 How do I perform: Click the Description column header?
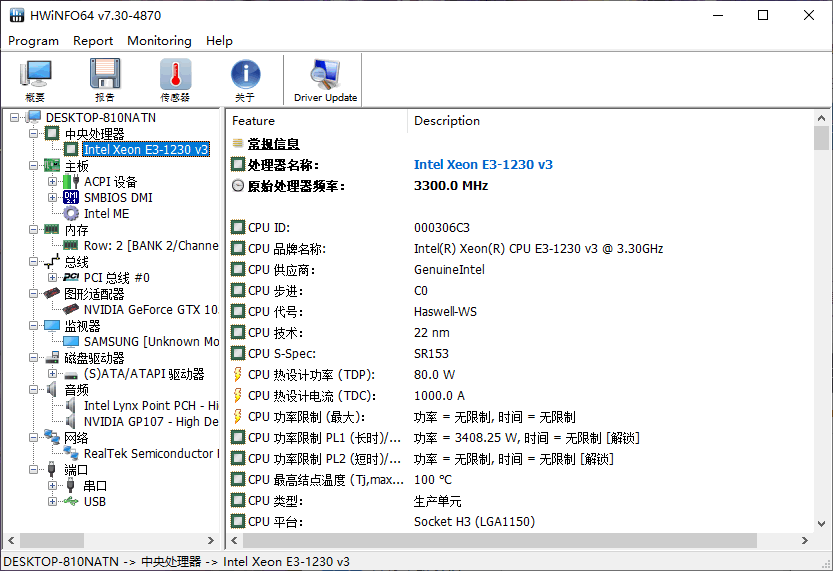click(x=447, y=121)
